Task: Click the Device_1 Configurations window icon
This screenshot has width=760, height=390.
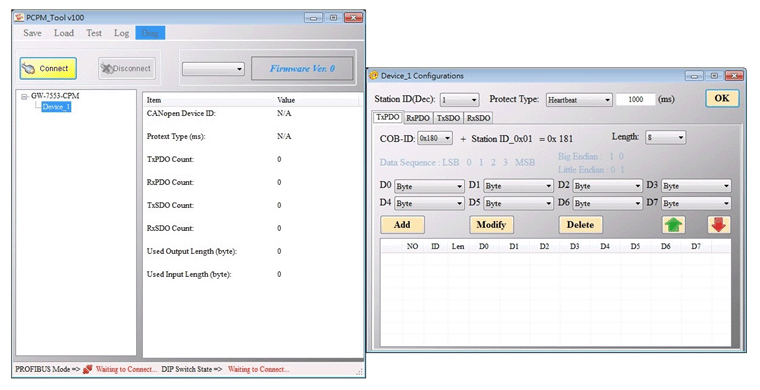Action: (x=374, y=76)
